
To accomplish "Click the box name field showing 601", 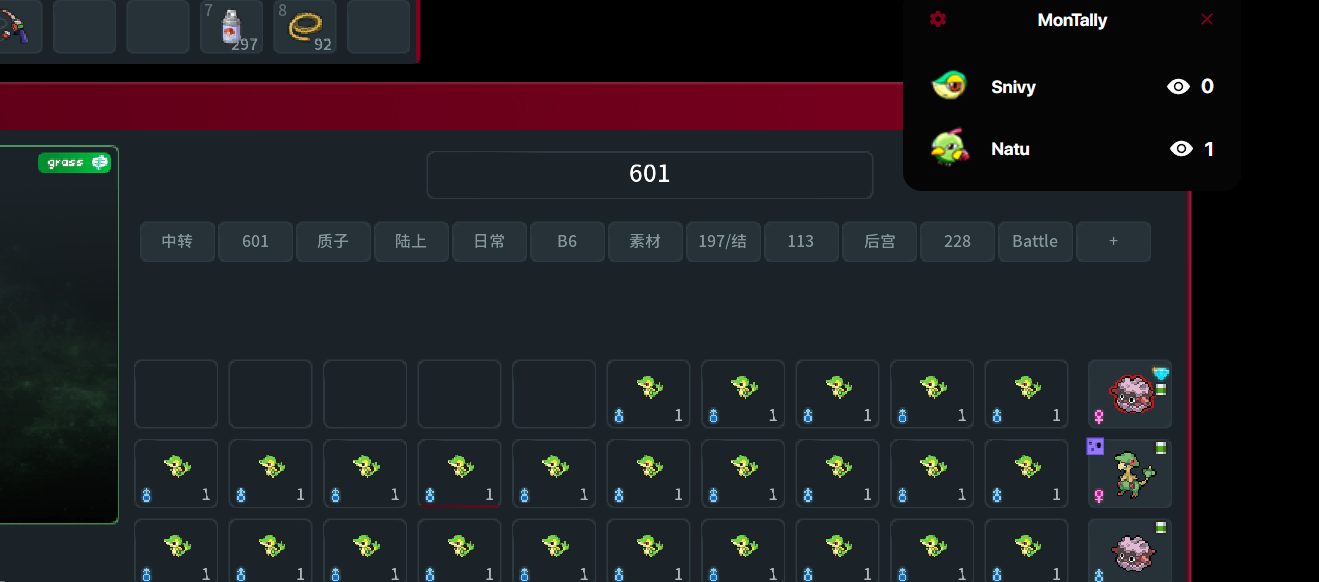I will [650, 175].
